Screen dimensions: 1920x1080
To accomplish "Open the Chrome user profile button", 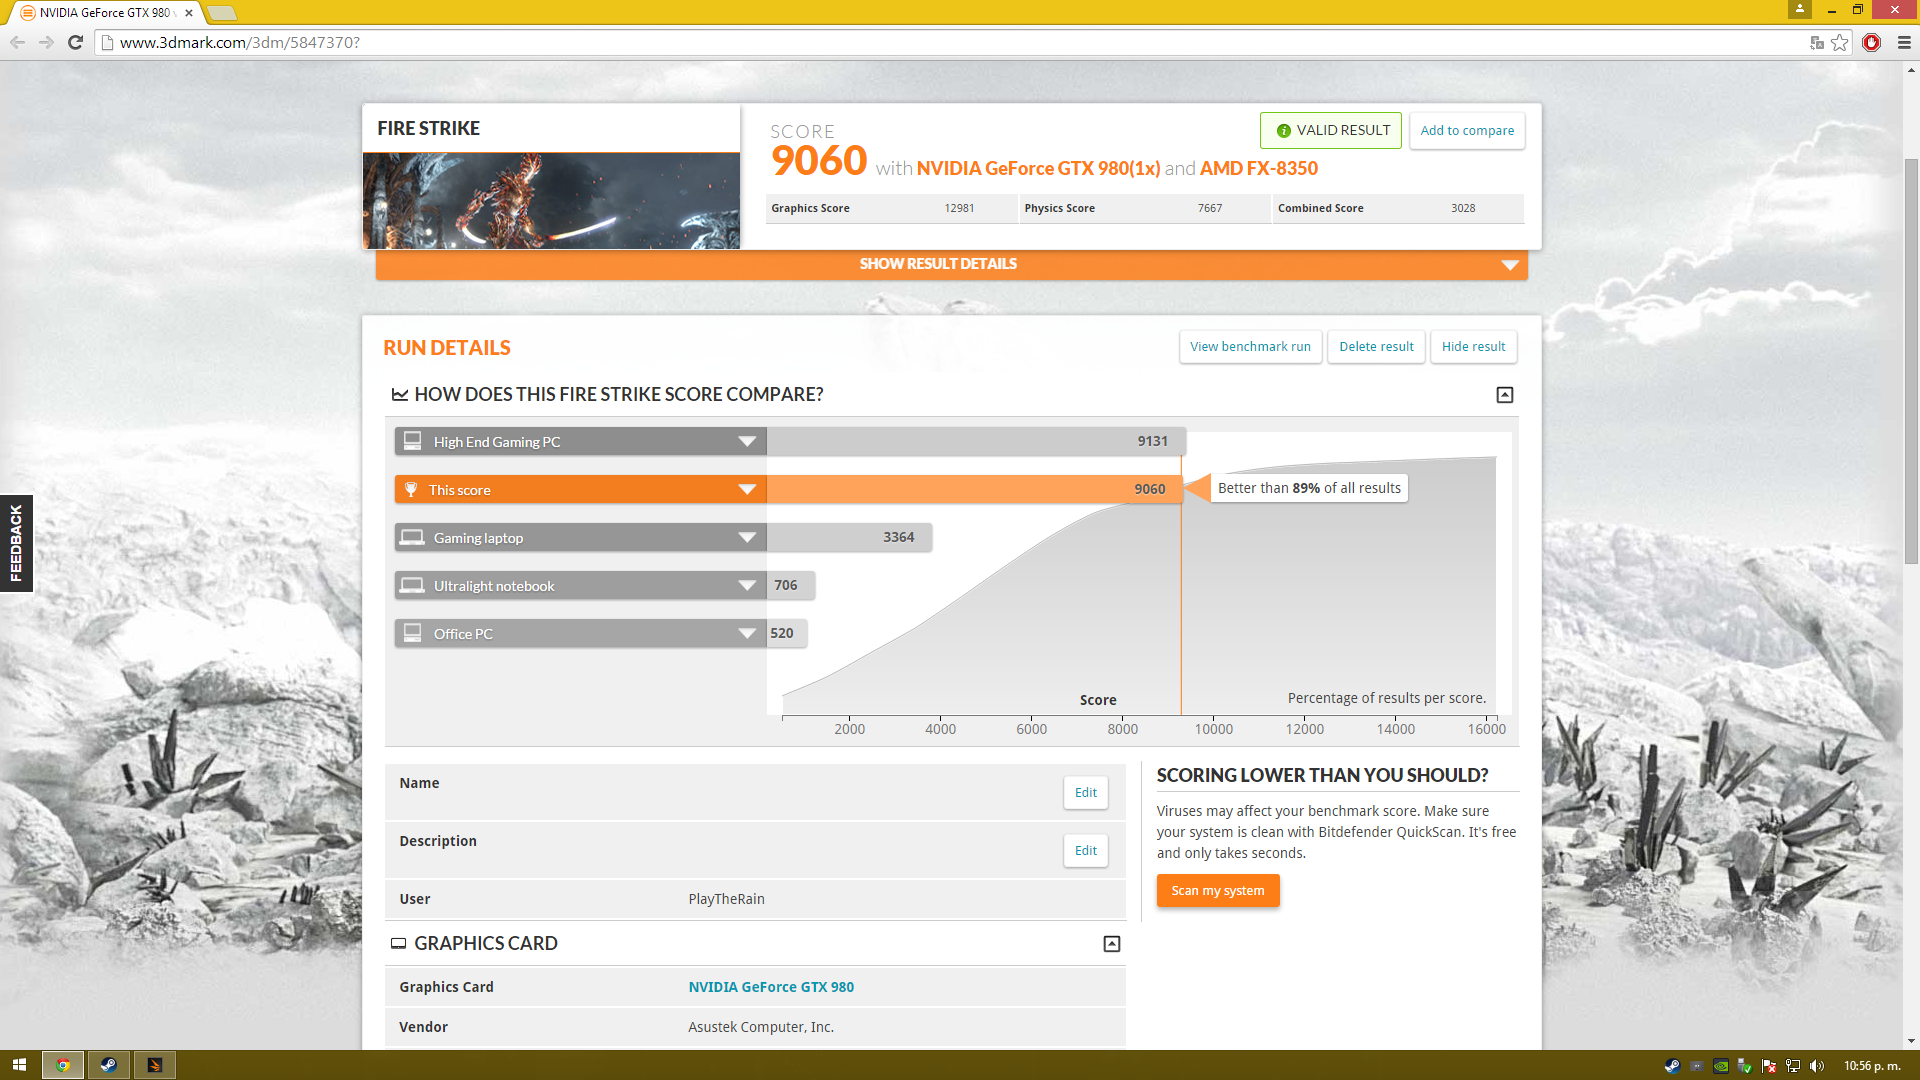I will [x=1800, y=9].
